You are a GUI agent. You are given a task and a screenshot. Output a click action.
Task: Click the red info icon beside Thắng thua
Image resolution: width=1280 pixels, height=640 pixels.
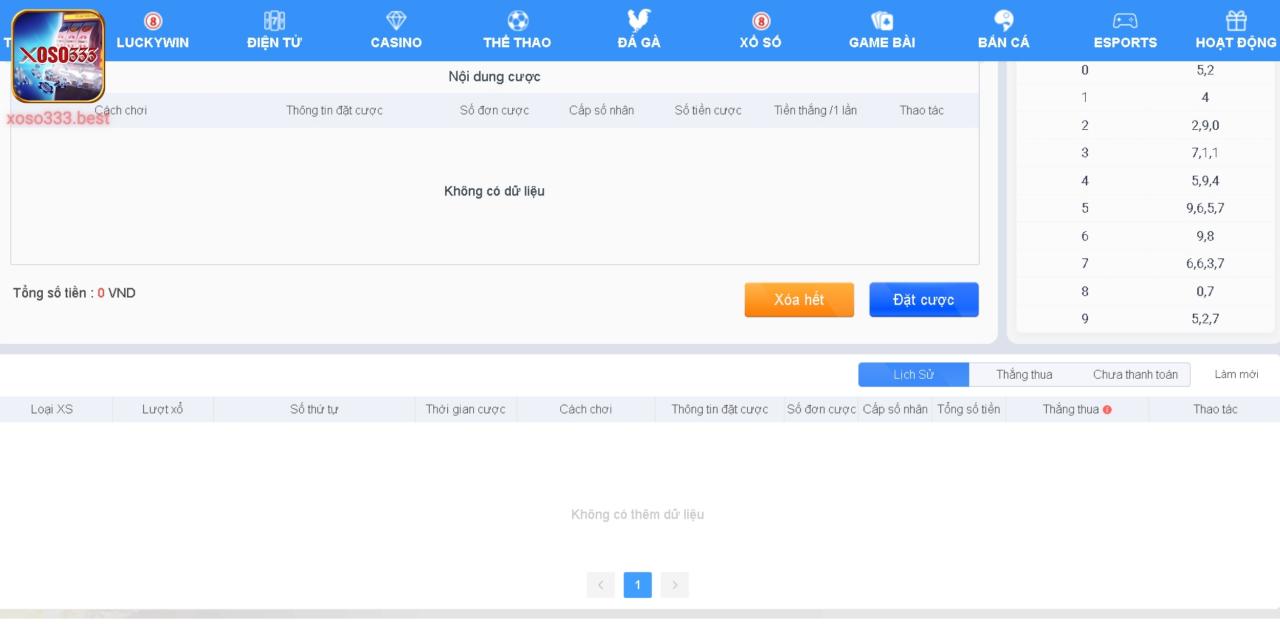pyautogui.click(x=1107, y=410)
